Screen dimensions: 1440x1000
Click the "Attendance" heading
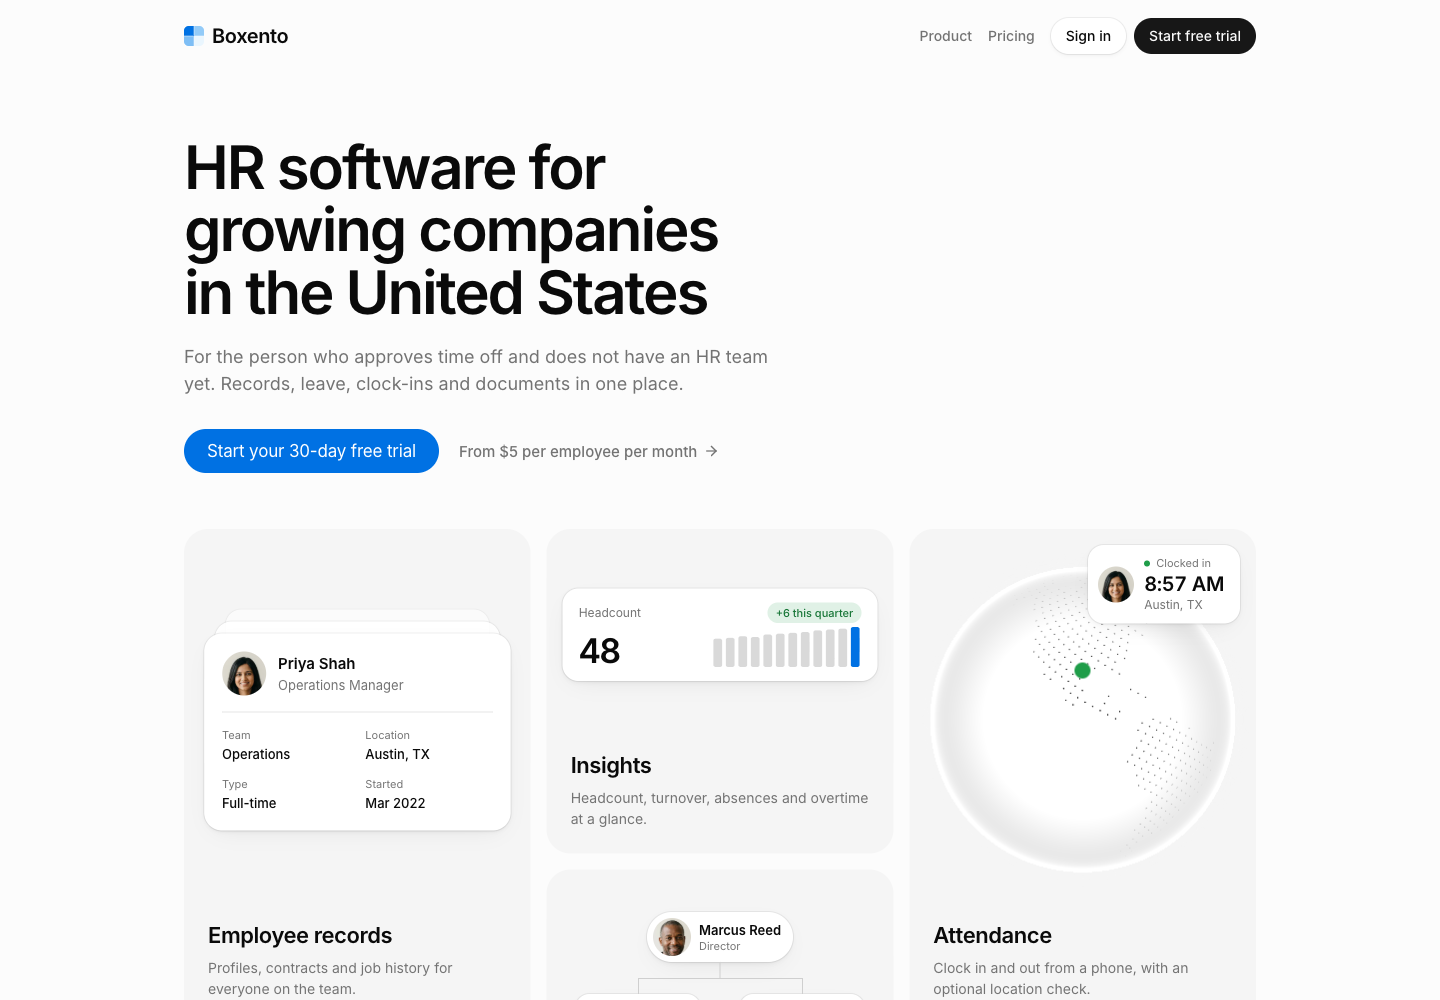[992, 935]
